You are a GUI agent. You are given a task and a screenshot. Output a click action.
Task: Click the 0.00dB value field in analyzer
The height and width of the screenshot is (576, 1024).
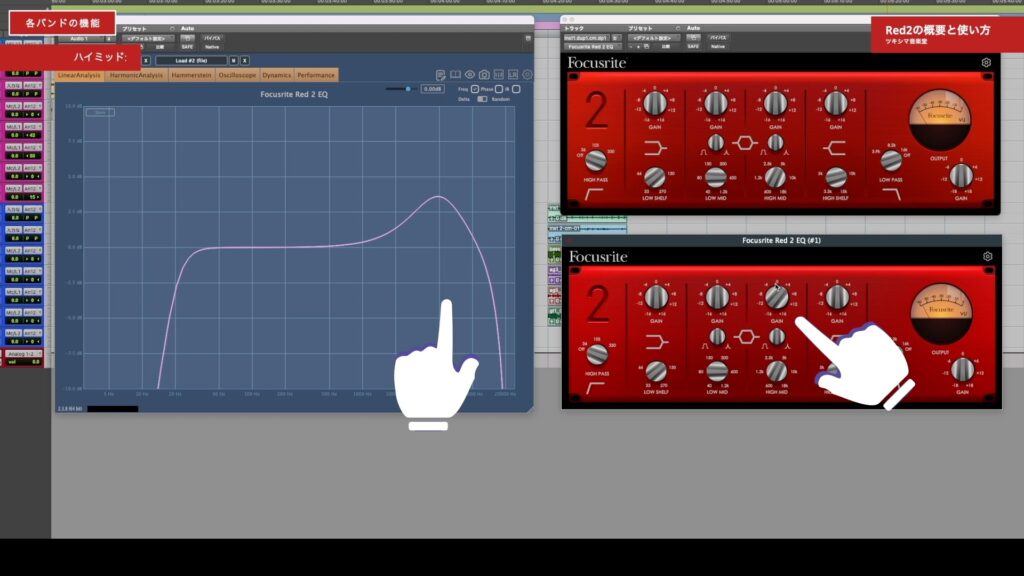click(x=432, y=89)
